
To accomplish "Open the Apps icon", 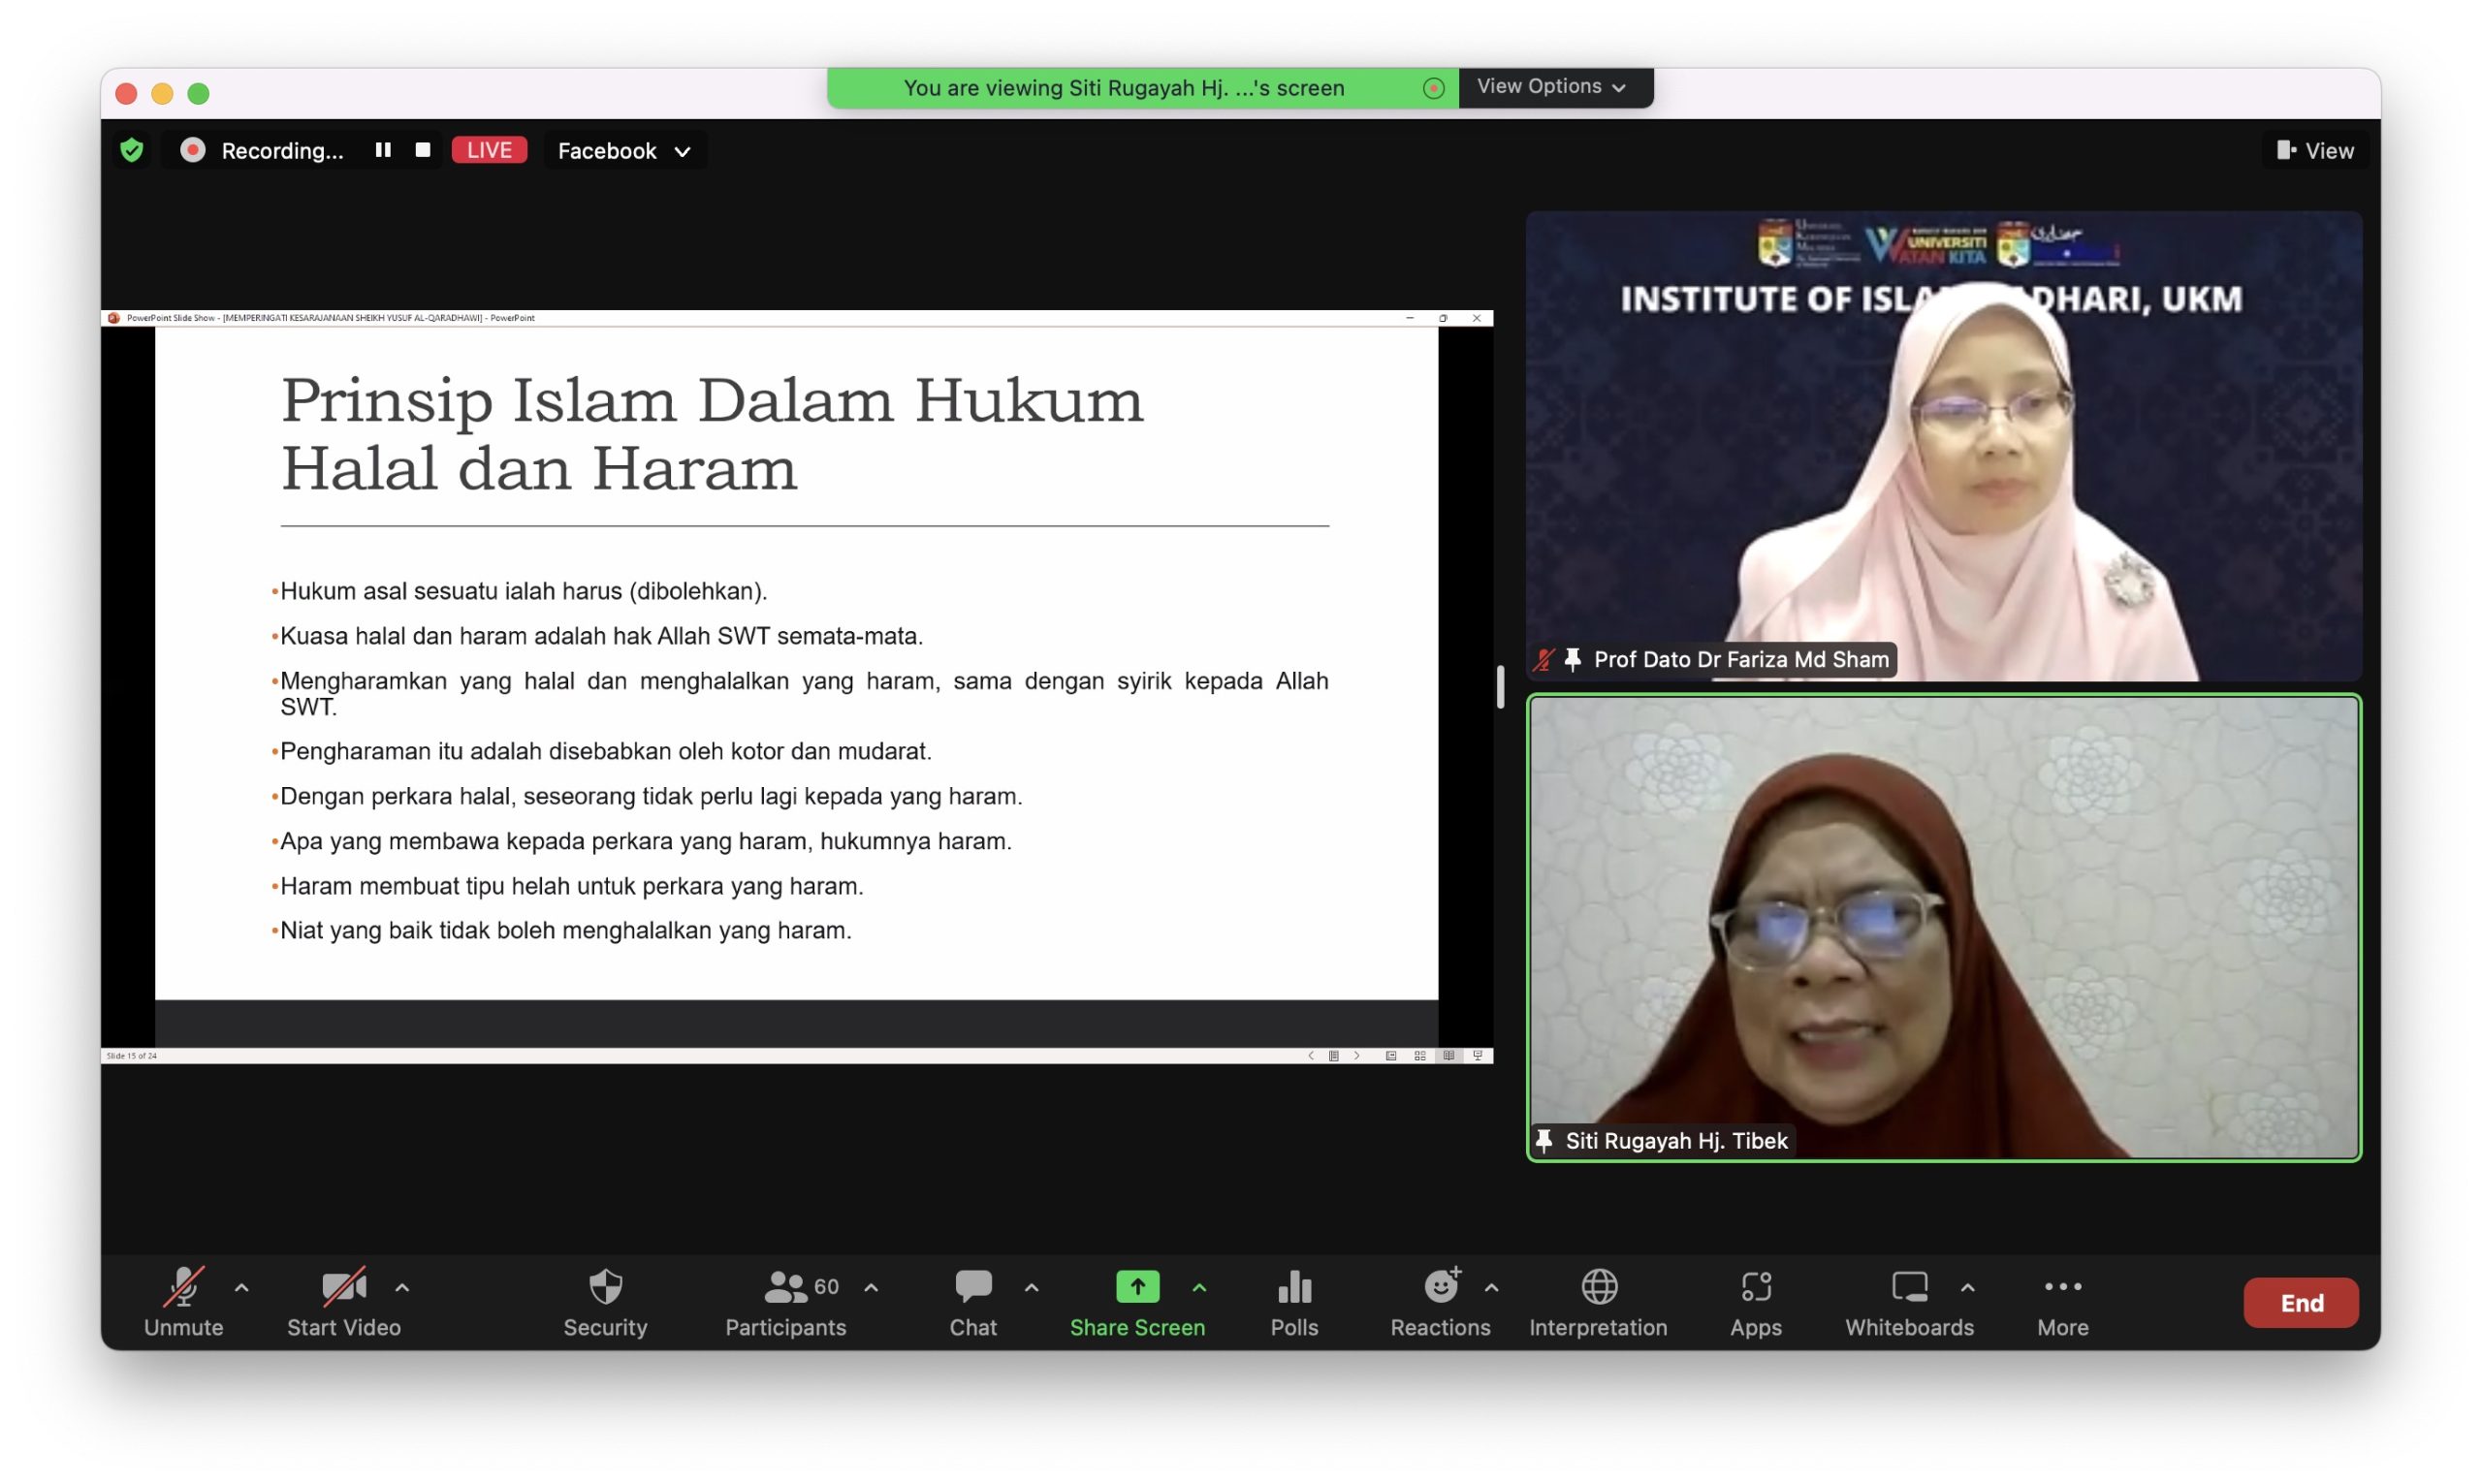I will 1755,1288.
